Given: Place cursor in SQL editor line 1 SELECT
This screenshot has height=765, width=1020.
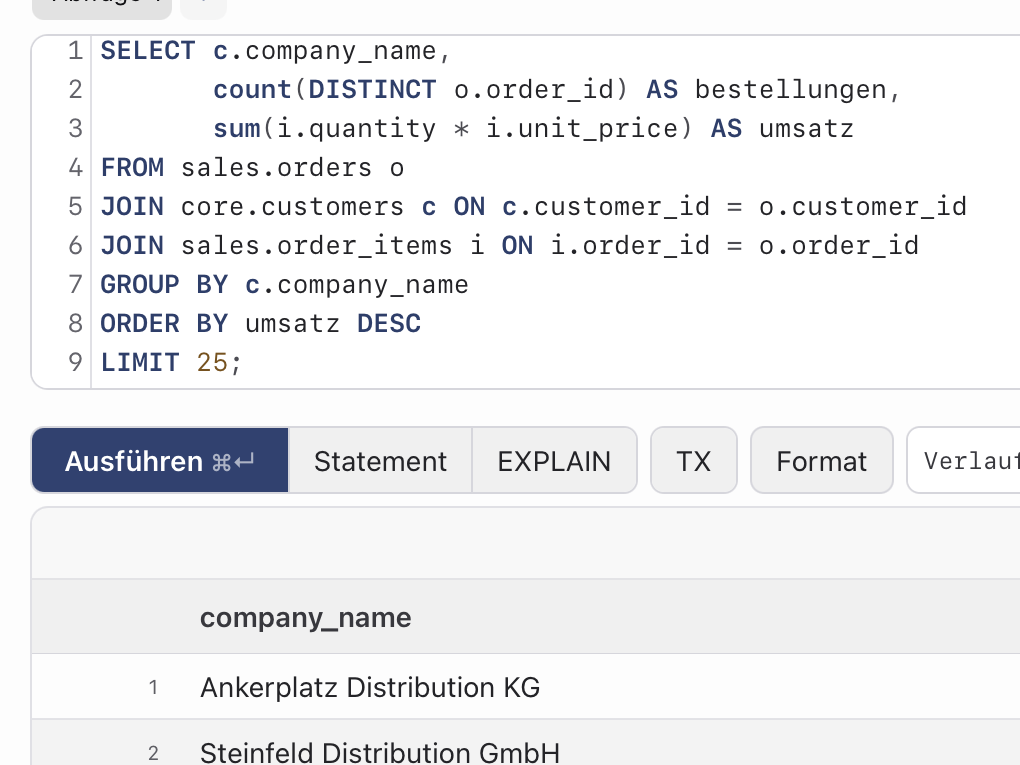Looking at the screenshot, I should pyautogui.click(x=148, y=51).
